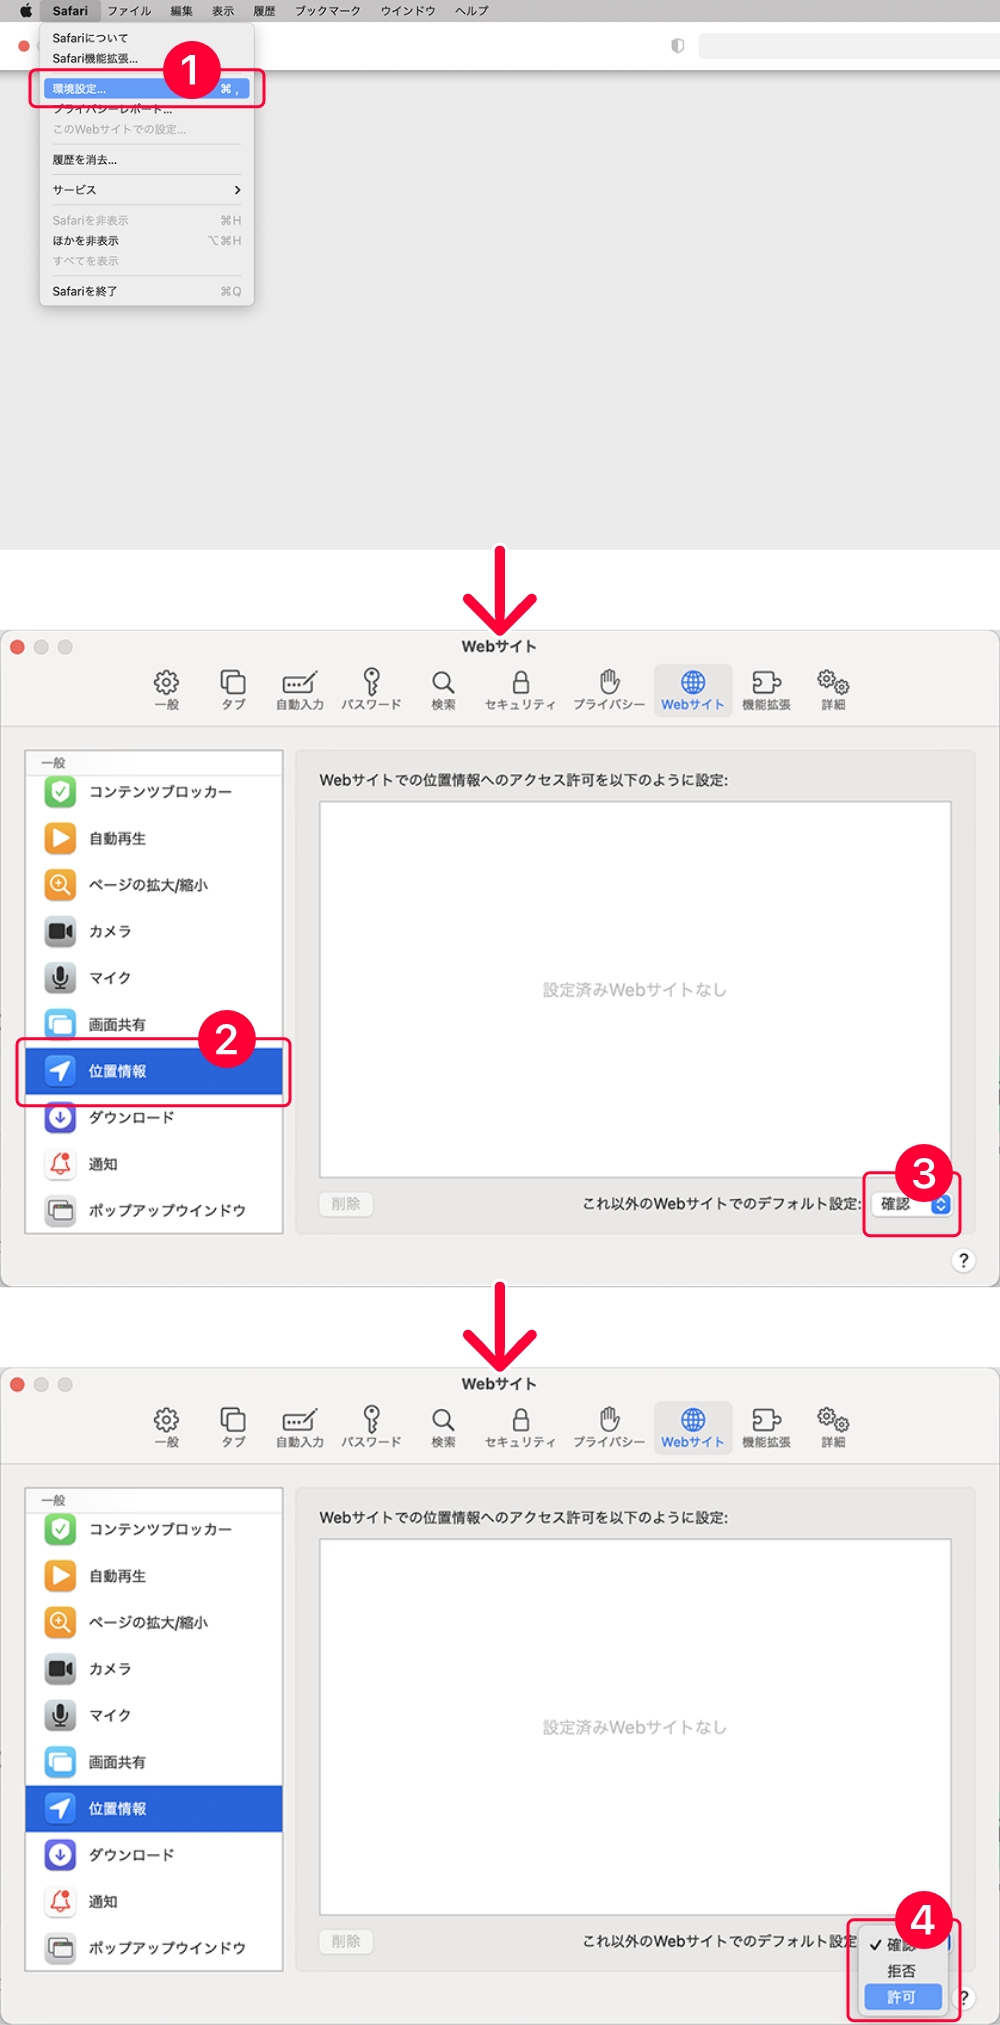1000x2025 pixels.
Task: Select ダウンロード in window showing 許可 menu
Action: click(154, 1855)
